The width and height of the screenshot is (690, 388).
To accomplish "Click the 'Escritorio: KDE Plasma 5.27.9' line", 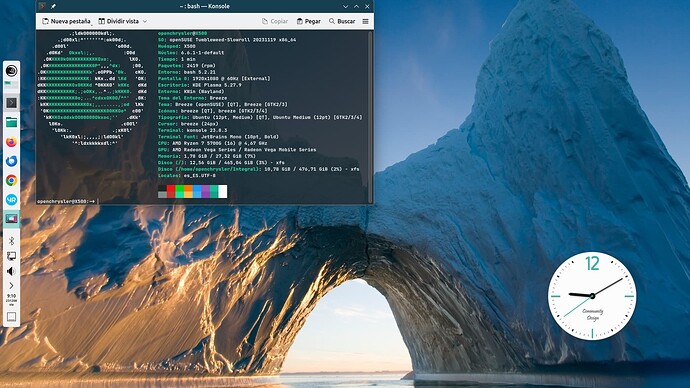I will [199, 85].
